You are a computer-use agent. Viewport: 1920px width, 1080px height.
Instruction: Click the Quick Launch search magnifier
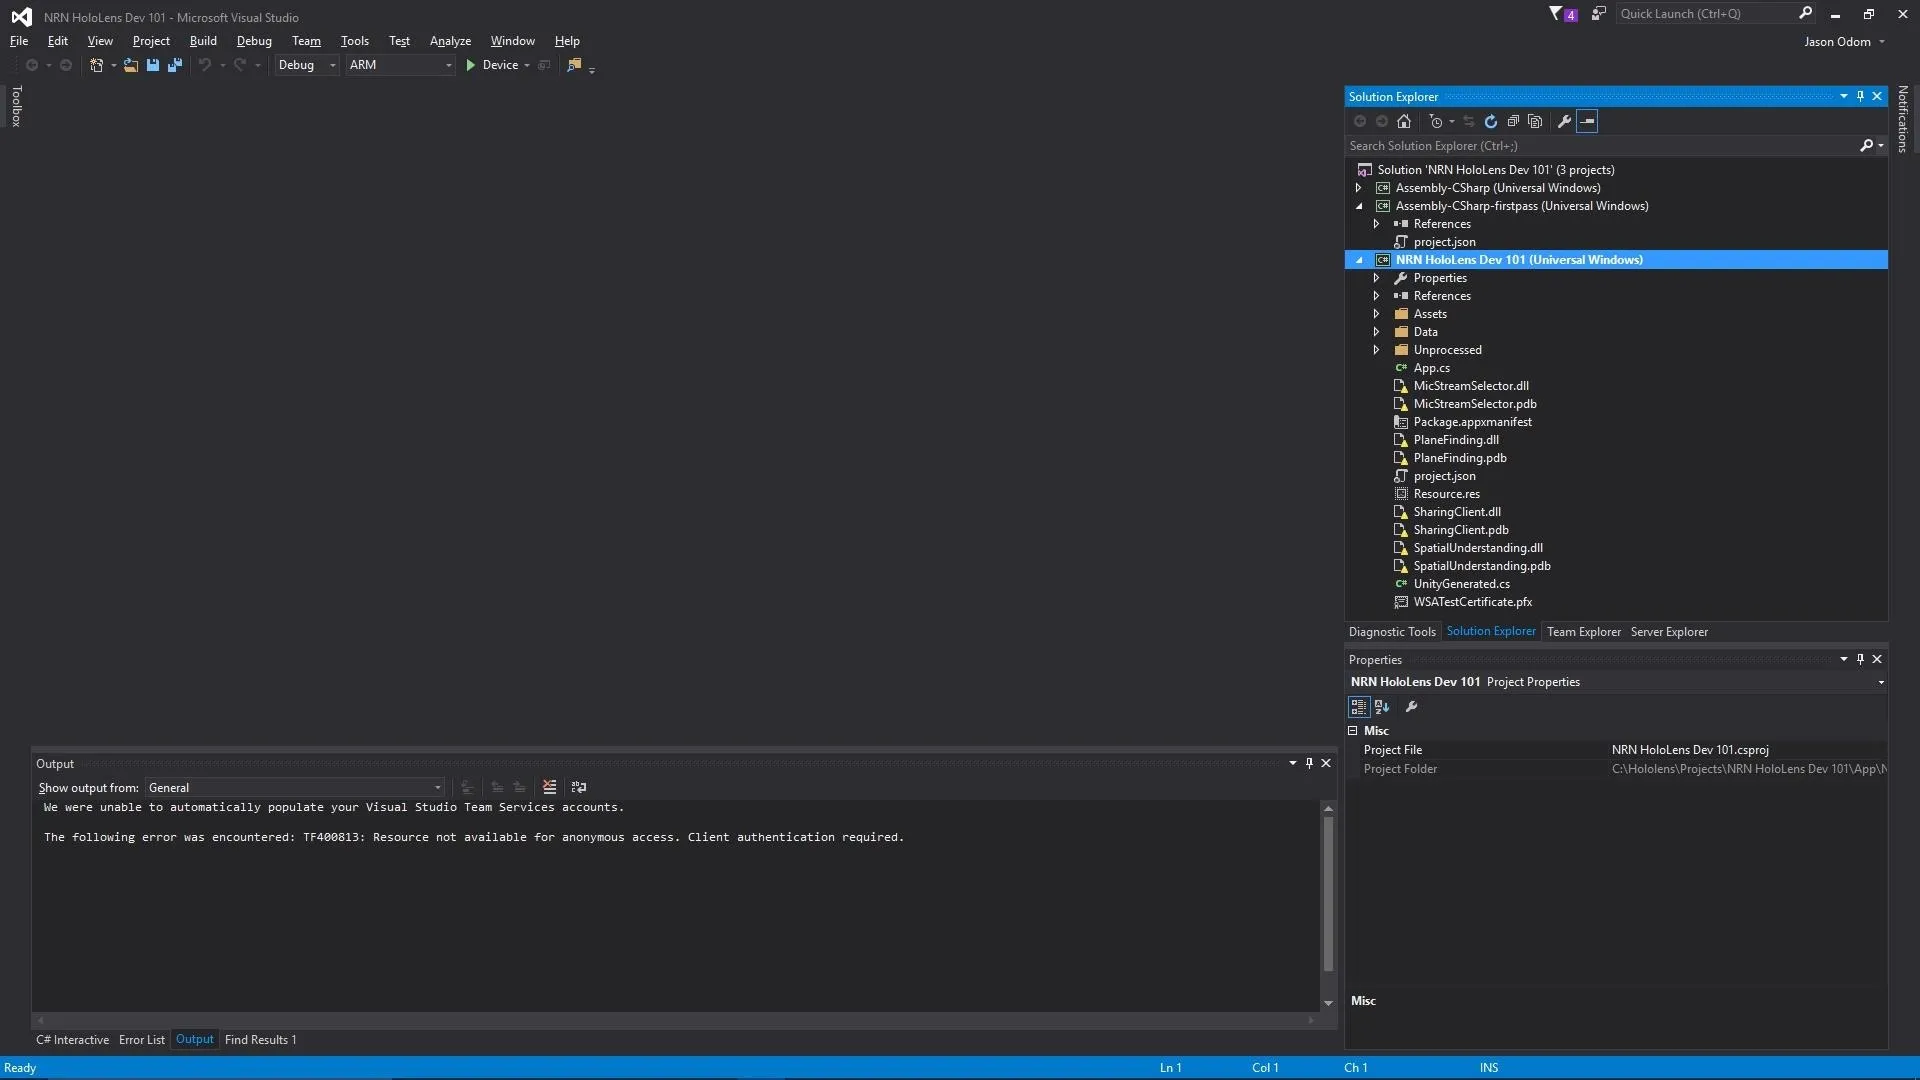coord(1805,13)
